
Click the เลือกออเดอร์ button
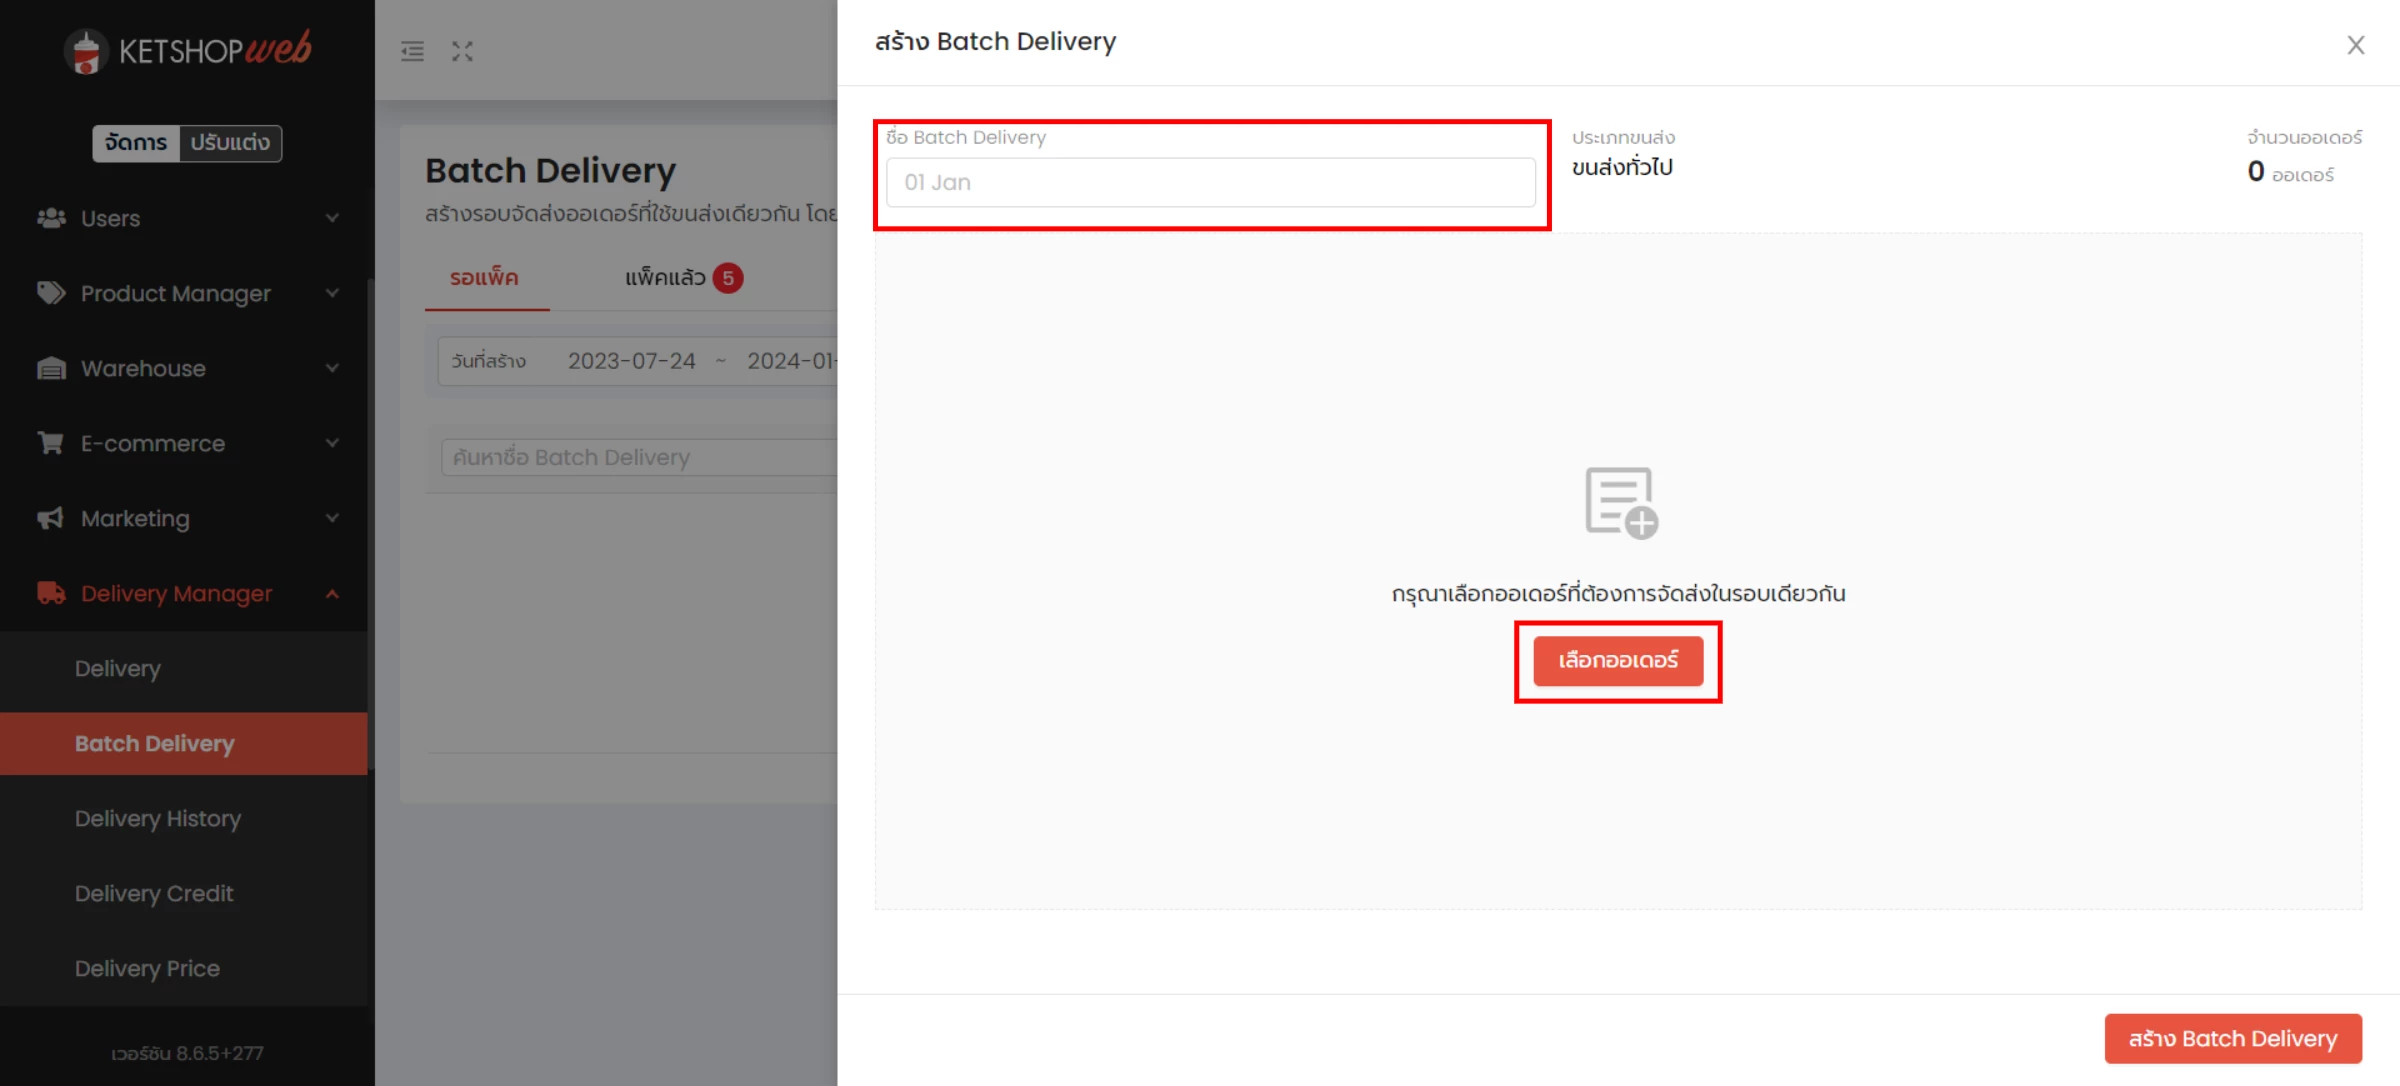pyautogui.click(x=1618, y=661)
